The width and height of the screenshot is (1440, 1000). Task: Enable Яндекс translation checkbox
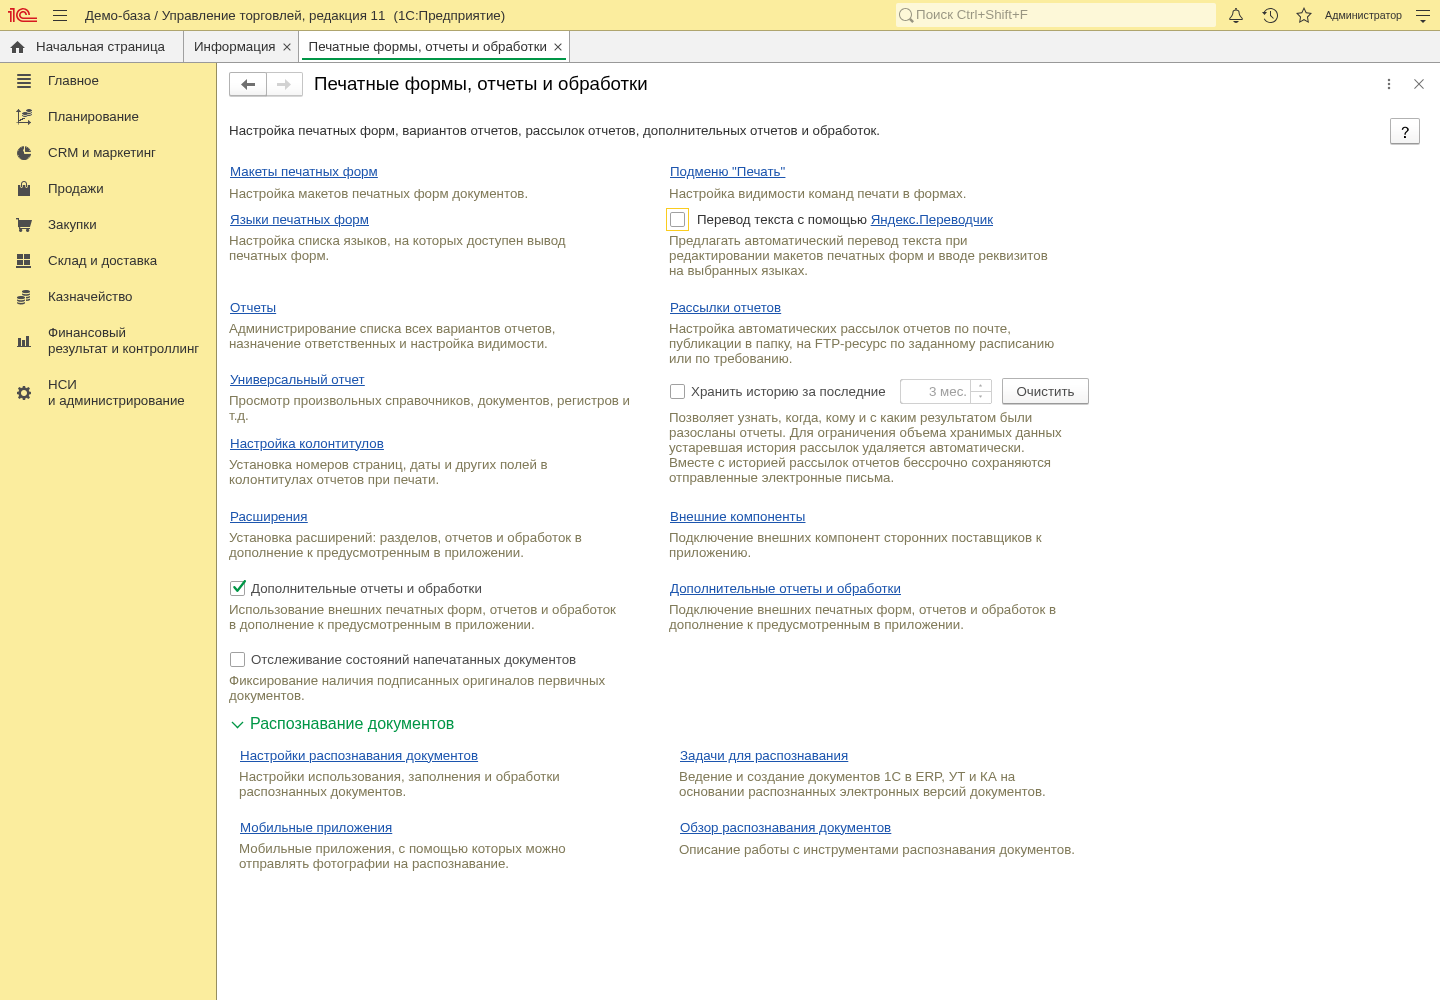(x=678, y=220)
